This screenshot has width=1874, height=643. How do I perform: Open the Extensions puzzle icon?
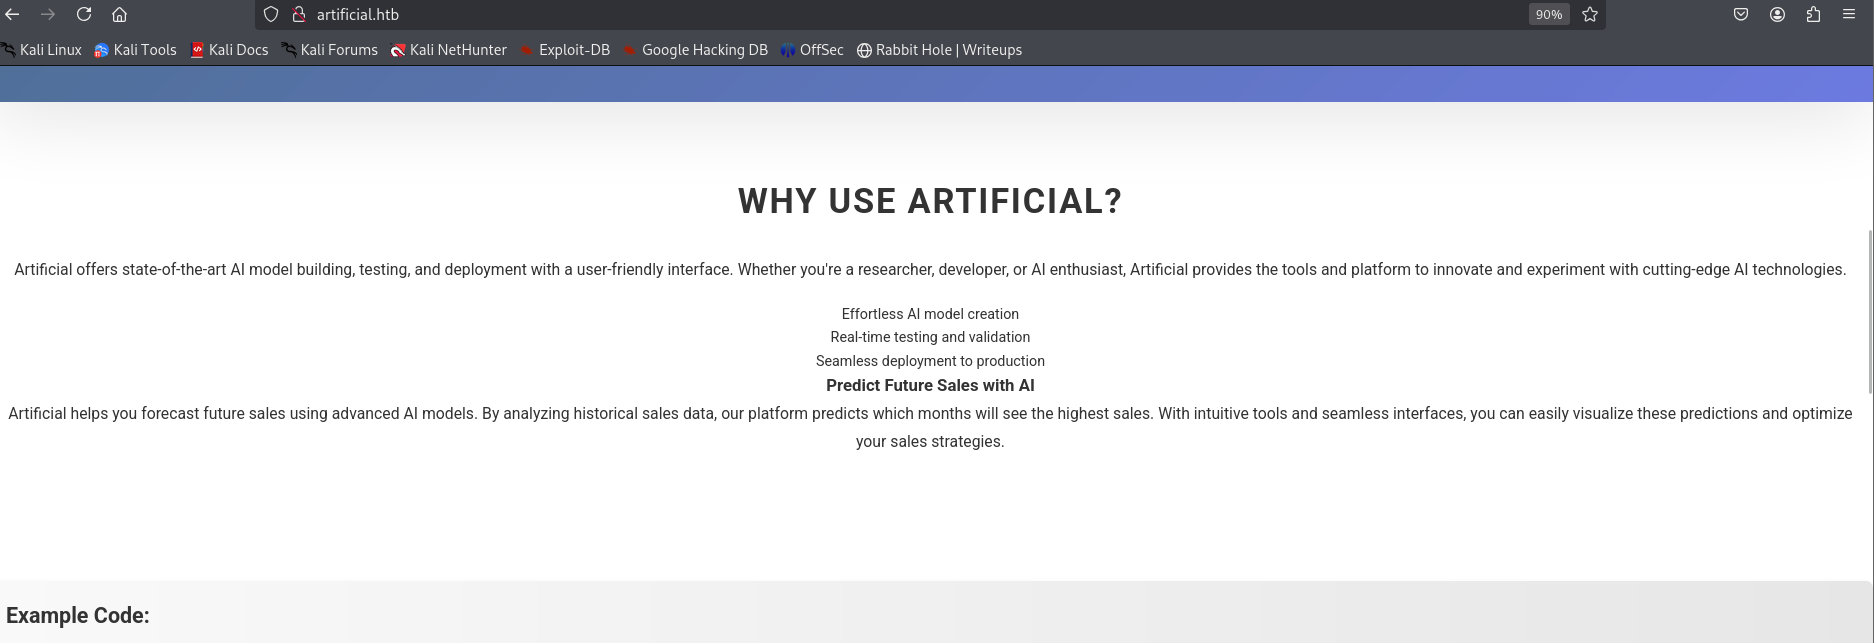[1813, 14]
